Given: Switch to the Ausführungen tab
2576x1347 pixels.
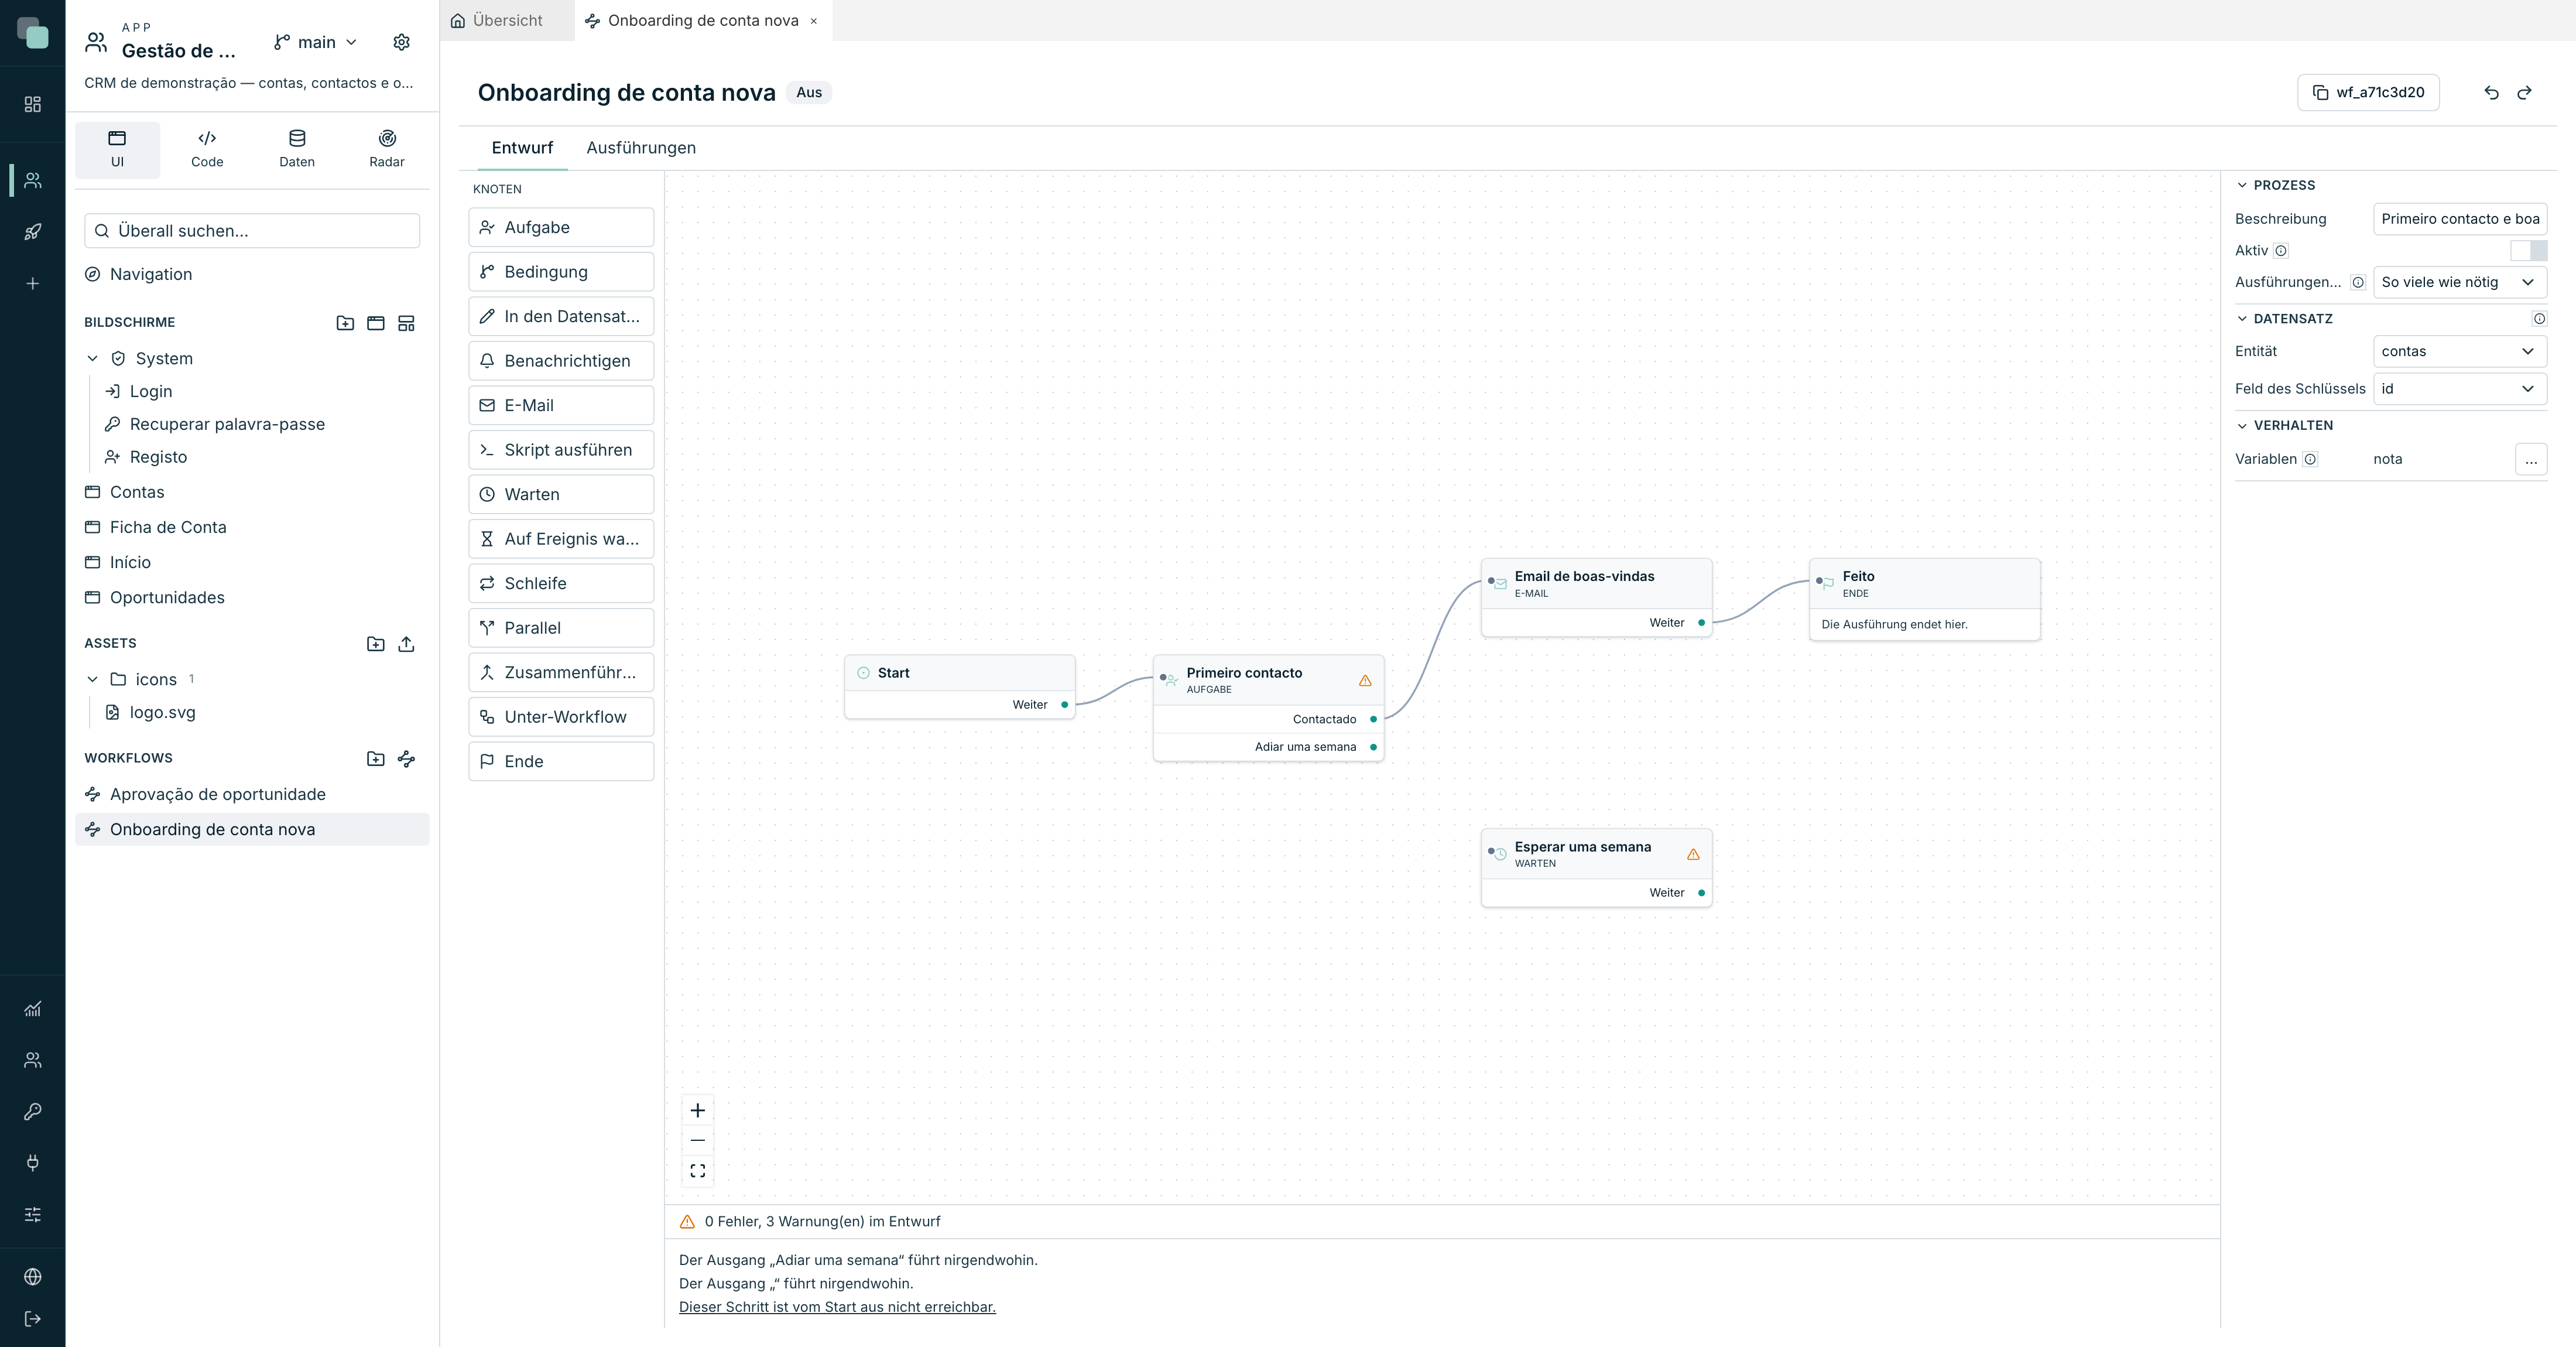Looking at the screenshot, I should (x=641, y=148).
